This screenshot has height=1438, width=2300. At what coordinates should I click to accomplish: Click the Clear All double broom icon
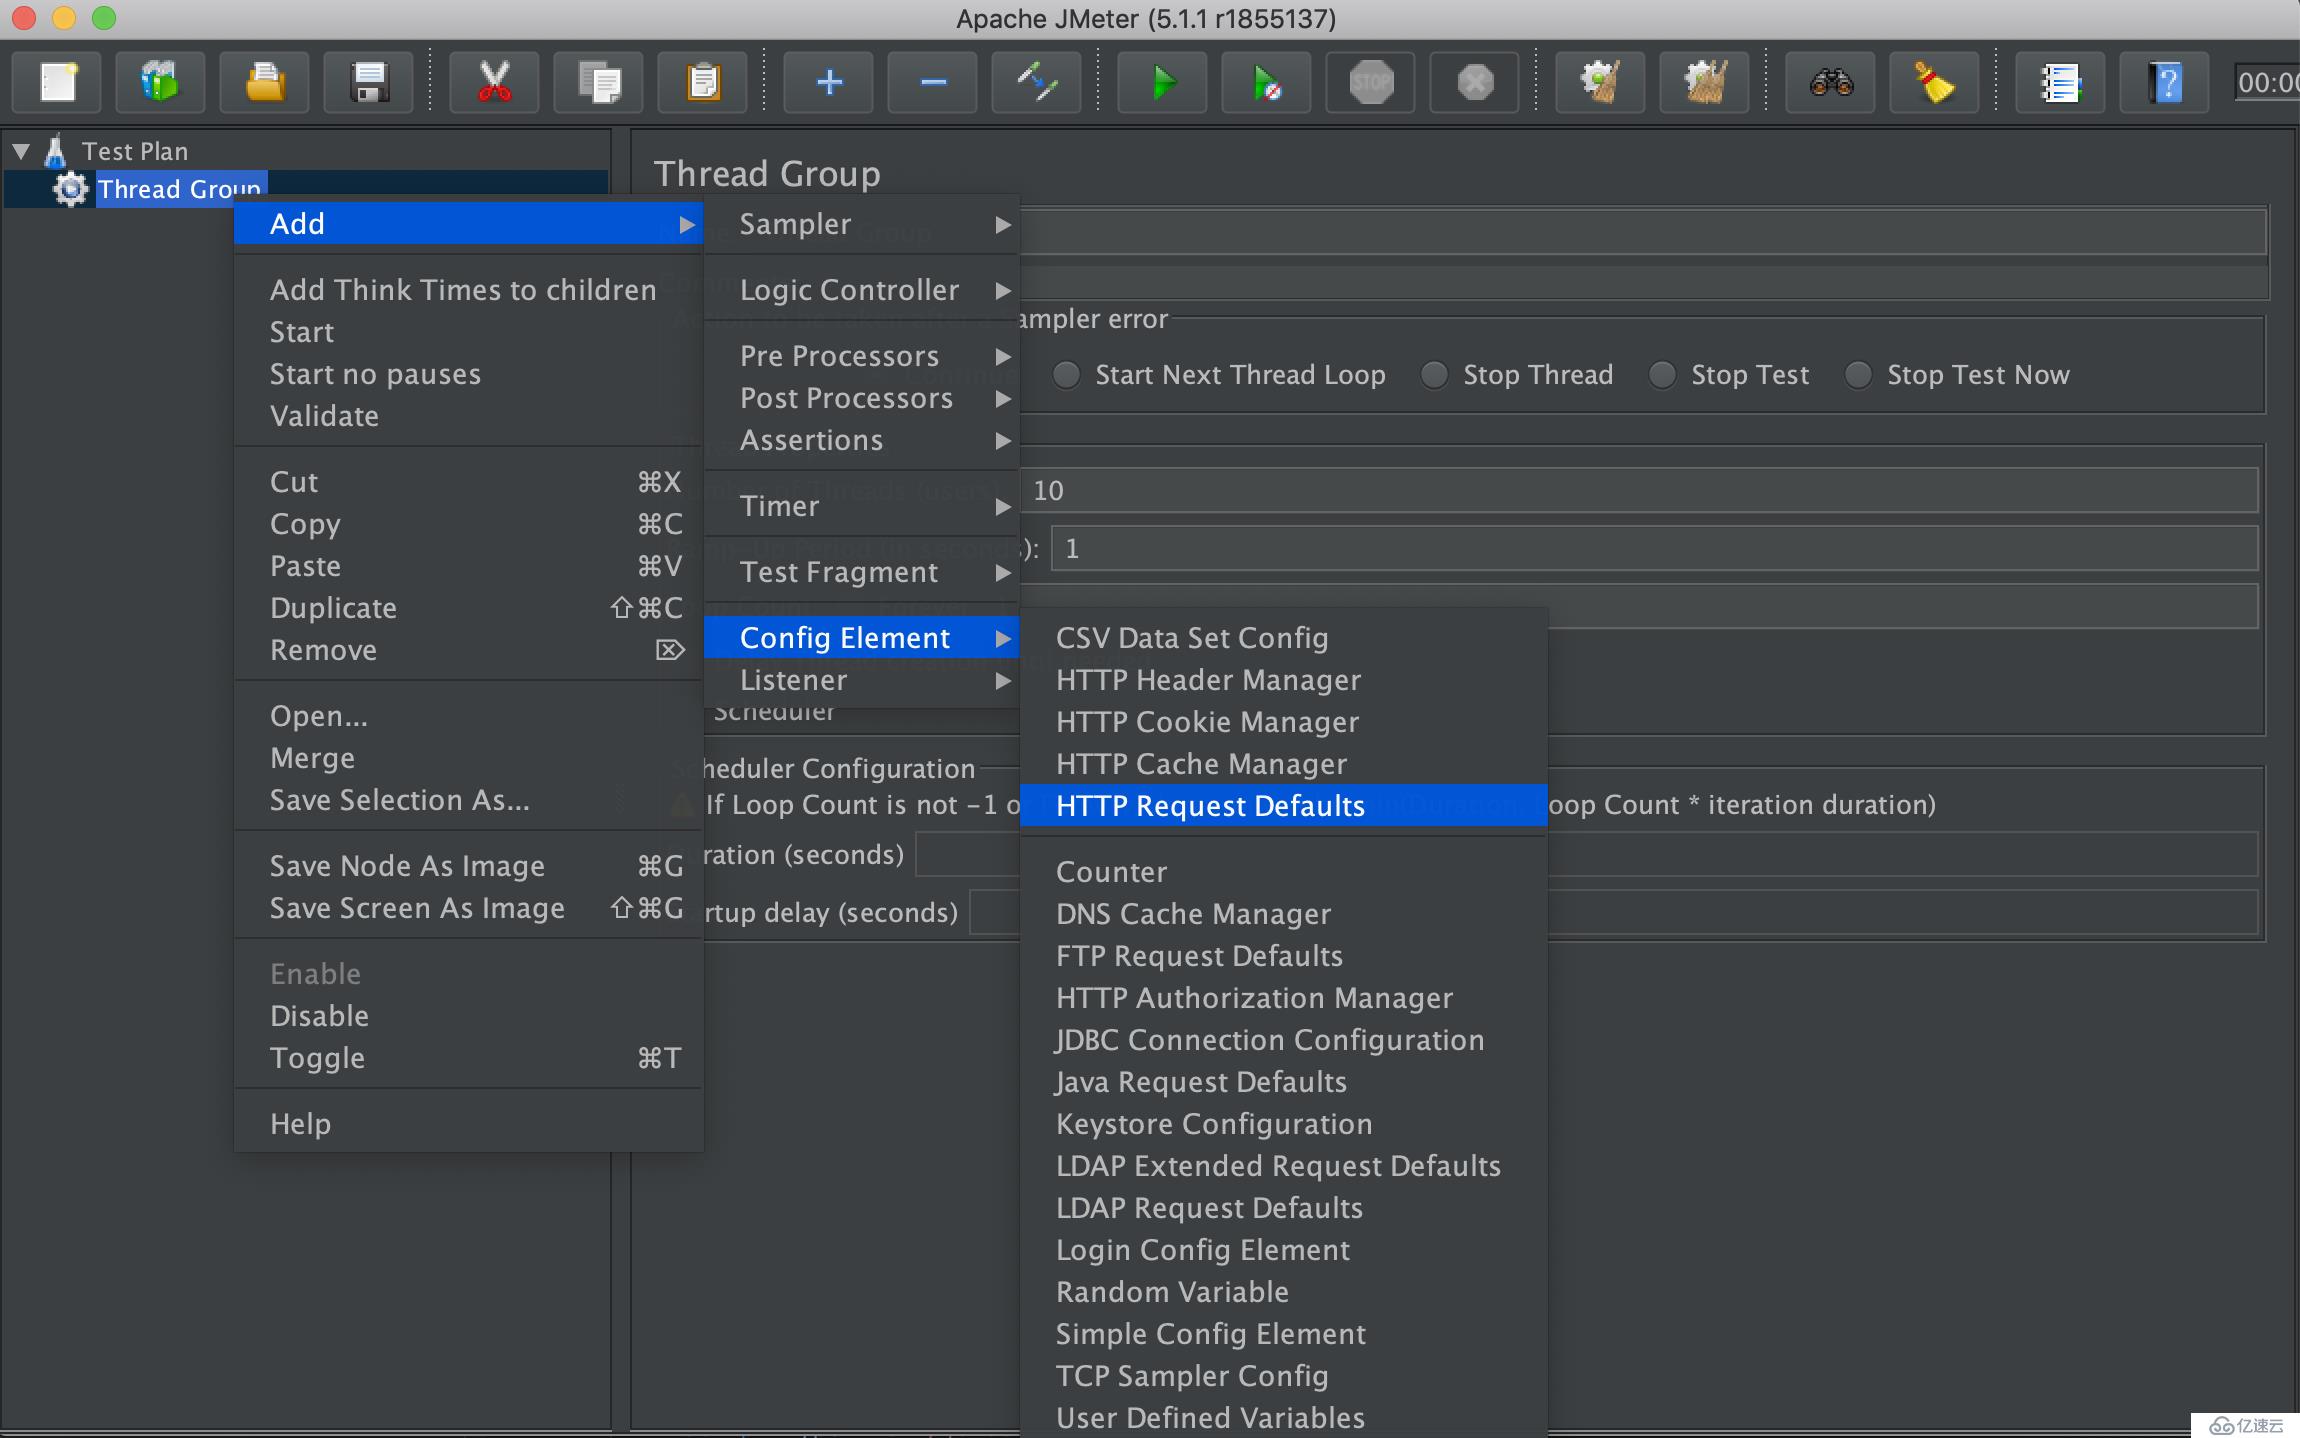[x=1704, y=82]
